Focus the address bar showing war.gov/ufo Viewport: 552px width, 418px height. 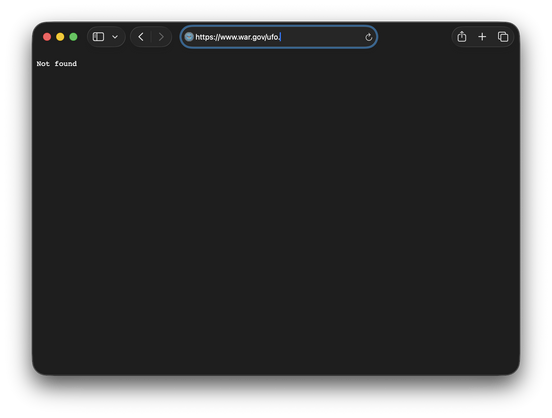(x=278, y=37)
